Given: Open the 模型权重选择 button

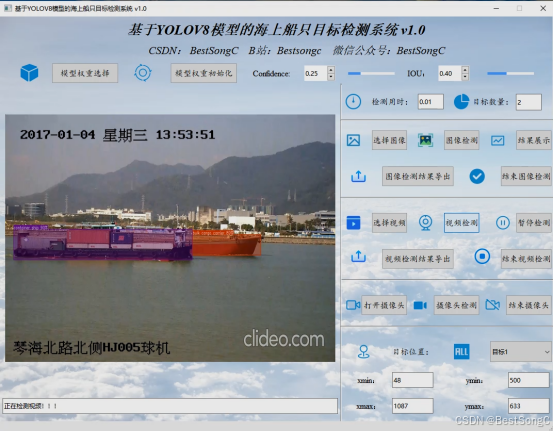Looking at the screenshot, I should pyautogui.click(x=85, y=73).
